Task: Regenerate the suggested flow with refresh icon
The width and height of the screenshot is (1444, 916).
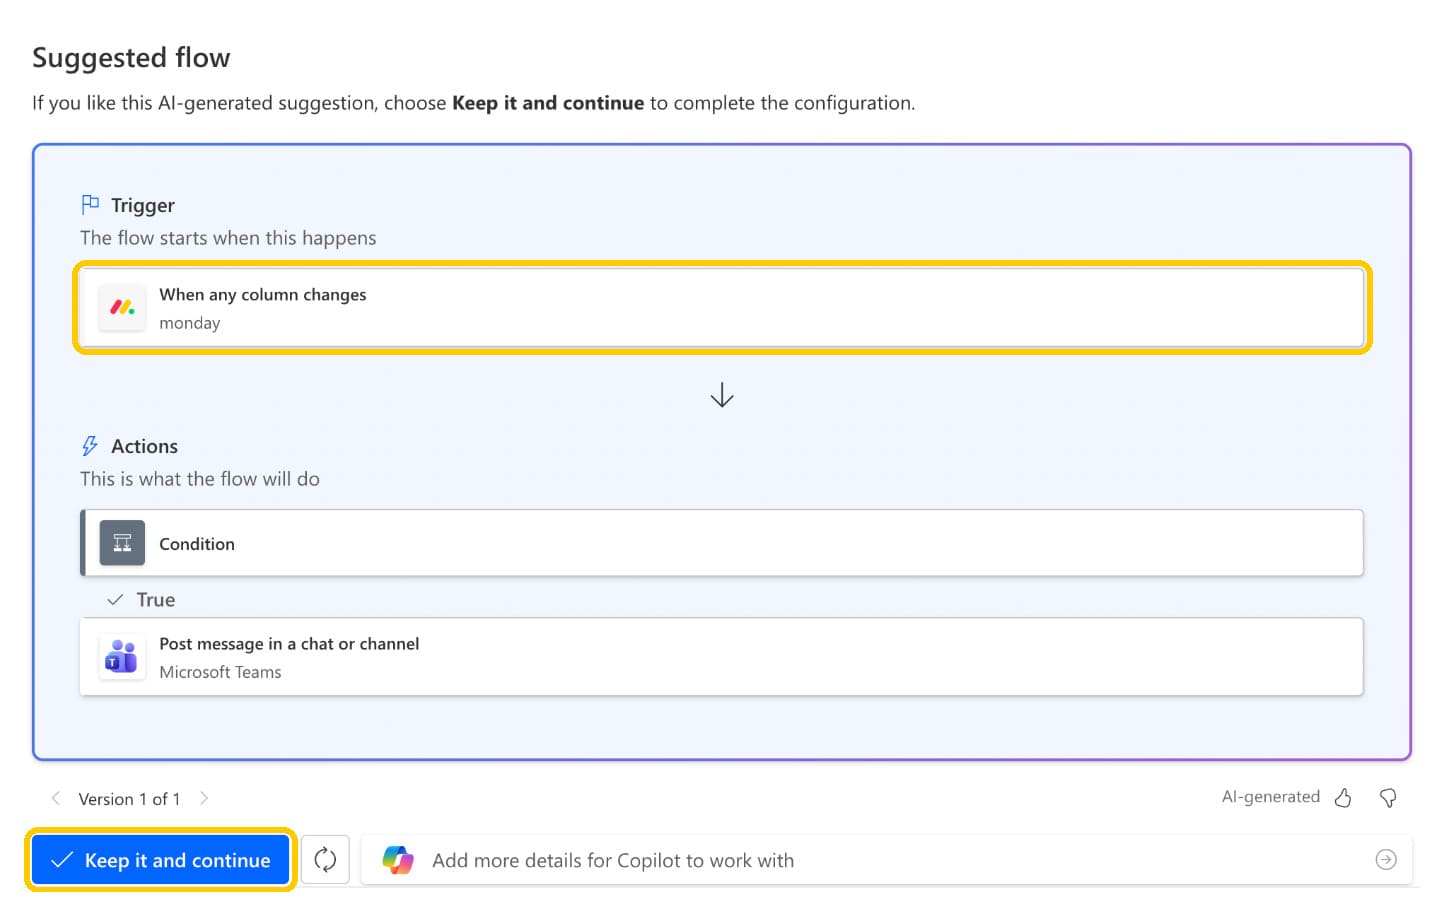Action: click(x=325, y=860)
